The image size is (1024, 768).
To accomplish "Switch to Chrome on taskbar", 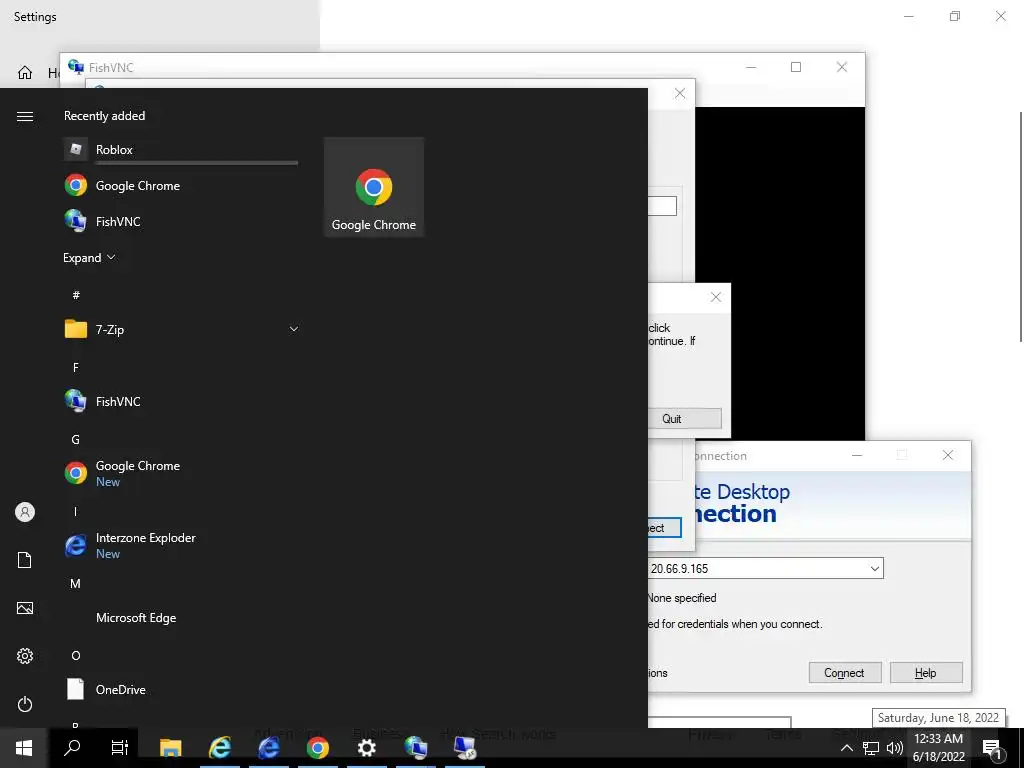I will (x=317, y=748).
